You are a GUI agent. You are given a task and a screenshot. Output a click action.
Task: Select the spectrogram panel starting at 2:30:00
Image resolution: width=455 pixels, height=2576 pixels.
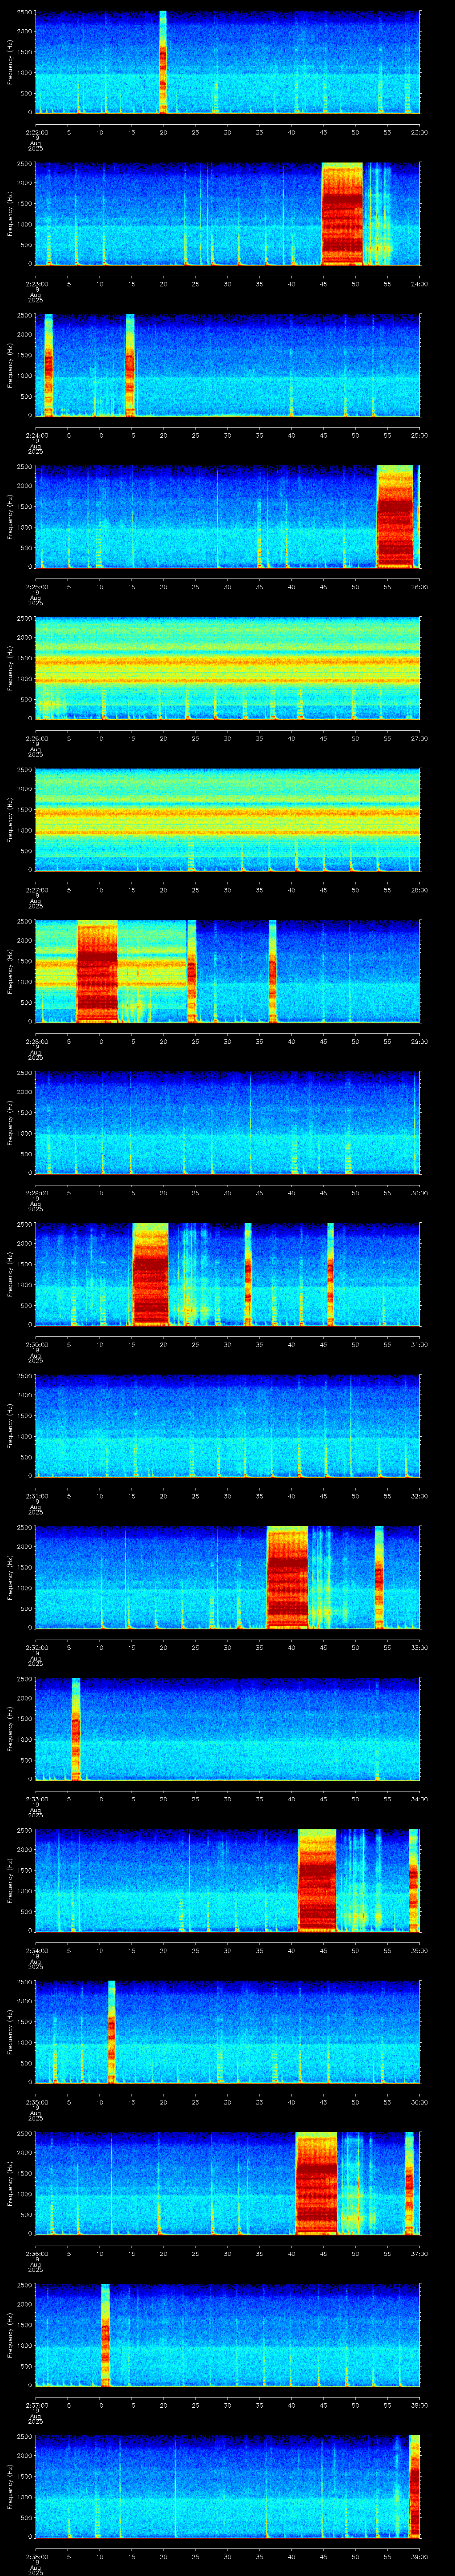227,1274
